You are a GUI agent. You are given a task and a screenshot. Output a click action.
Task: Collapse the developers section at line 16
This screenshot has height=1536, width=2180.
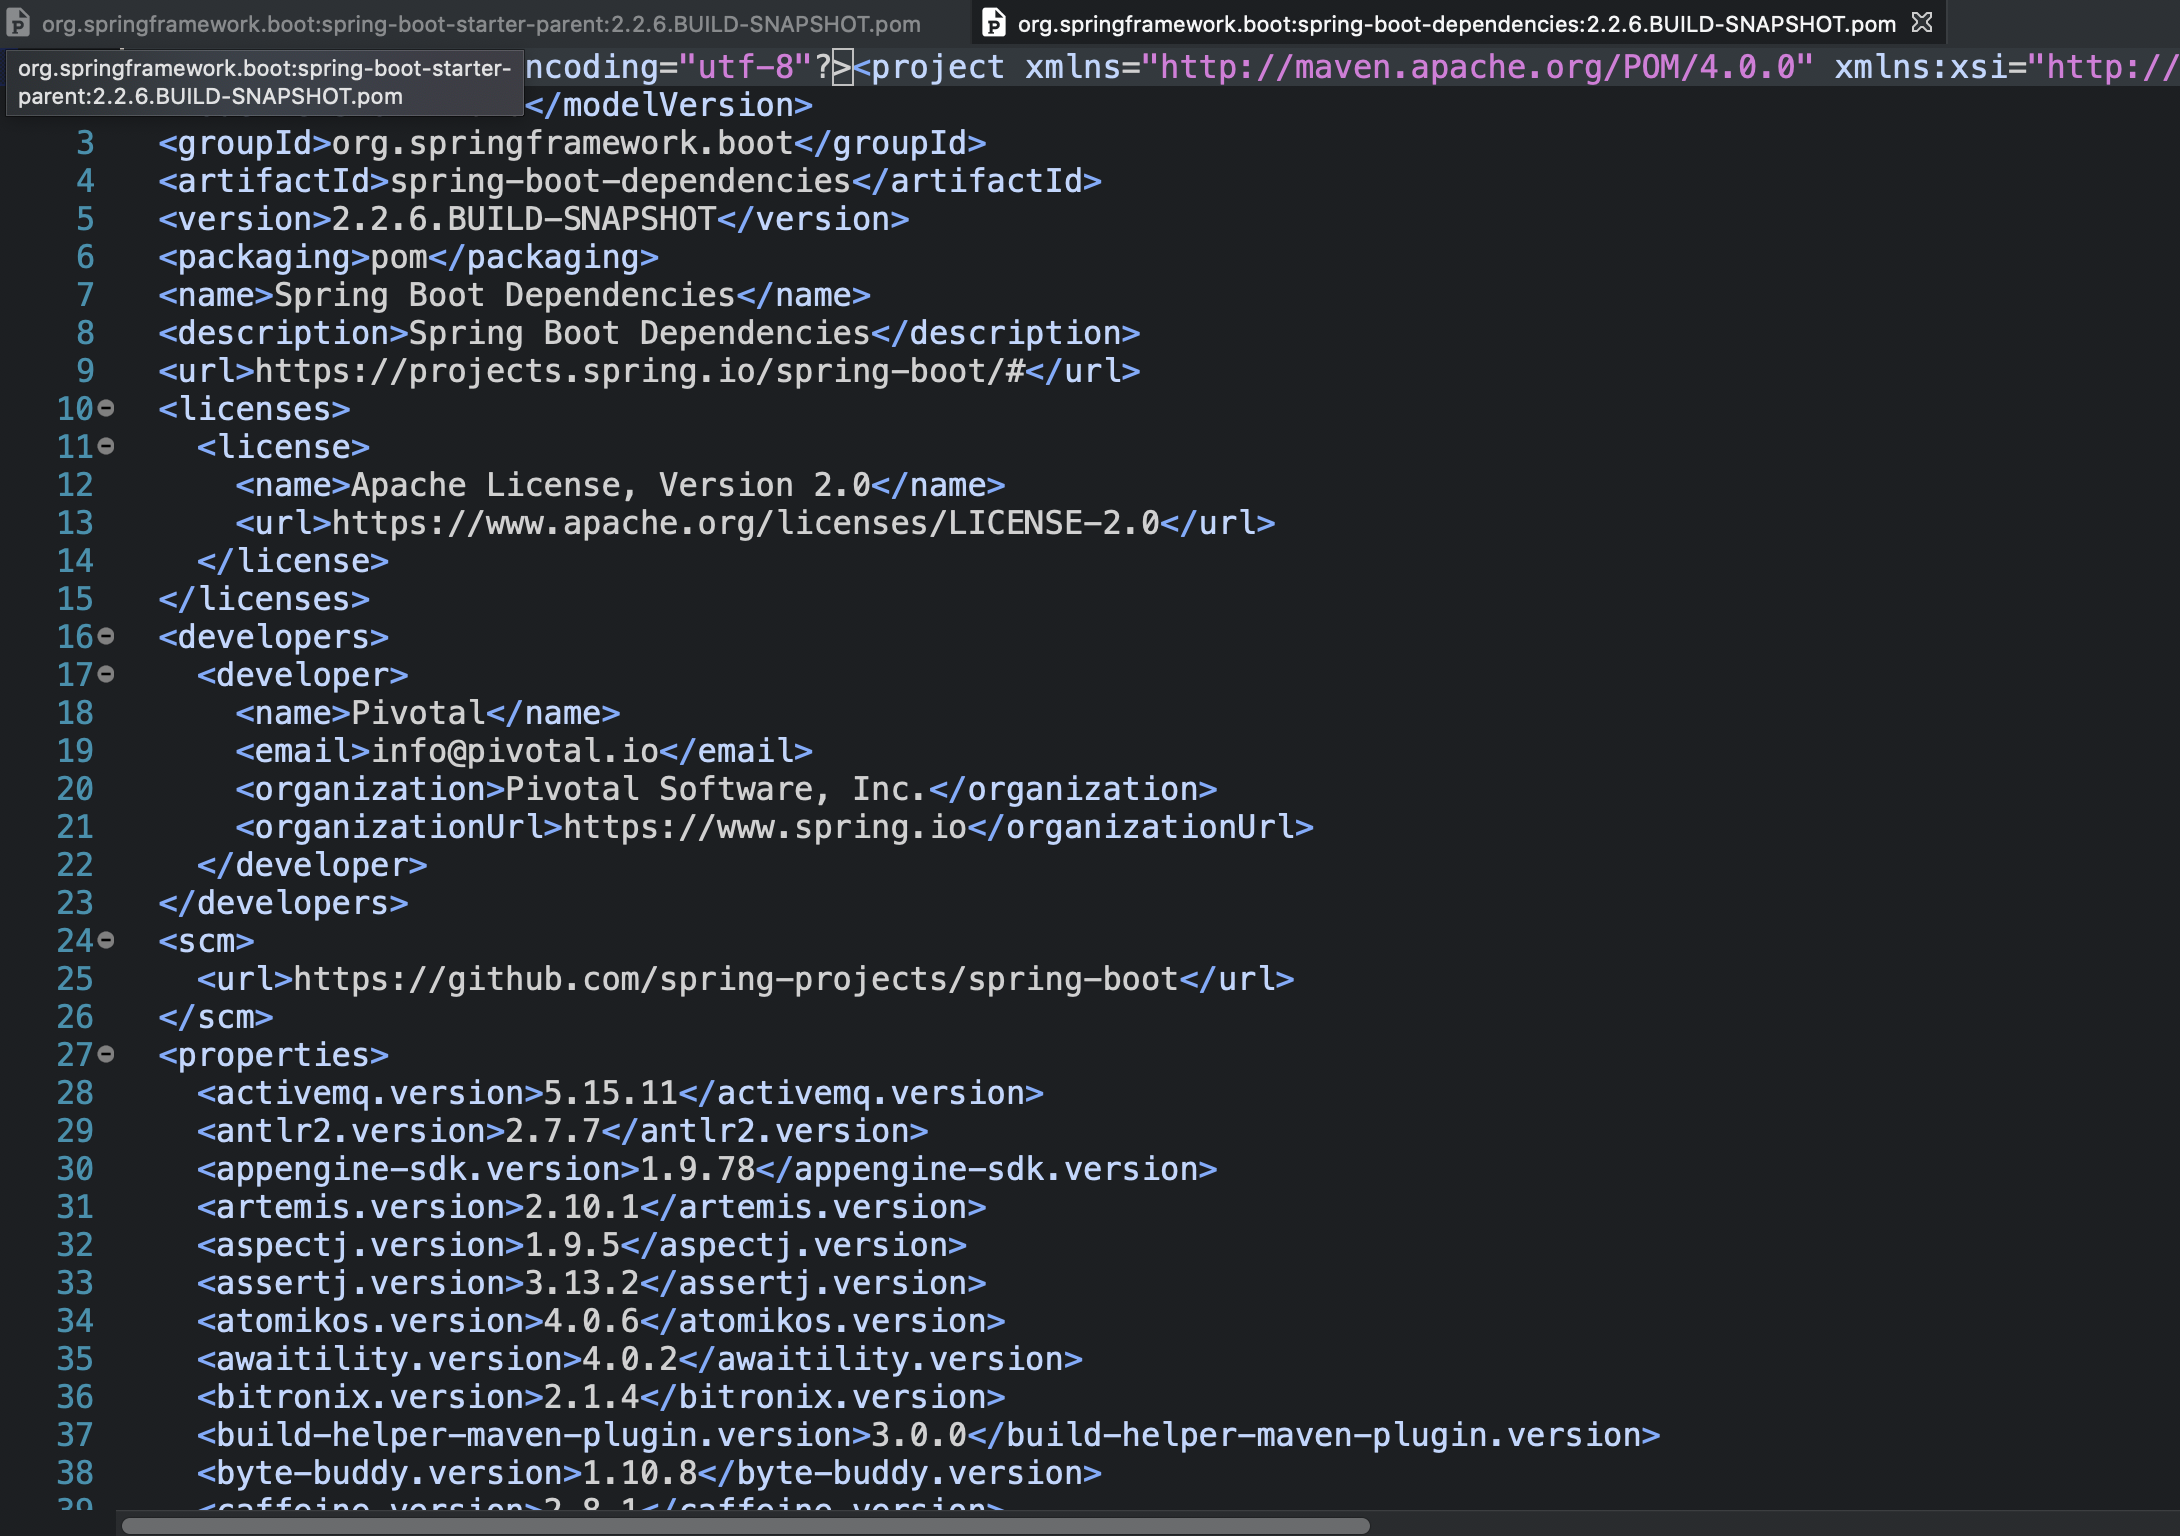[x=106, y=636]
